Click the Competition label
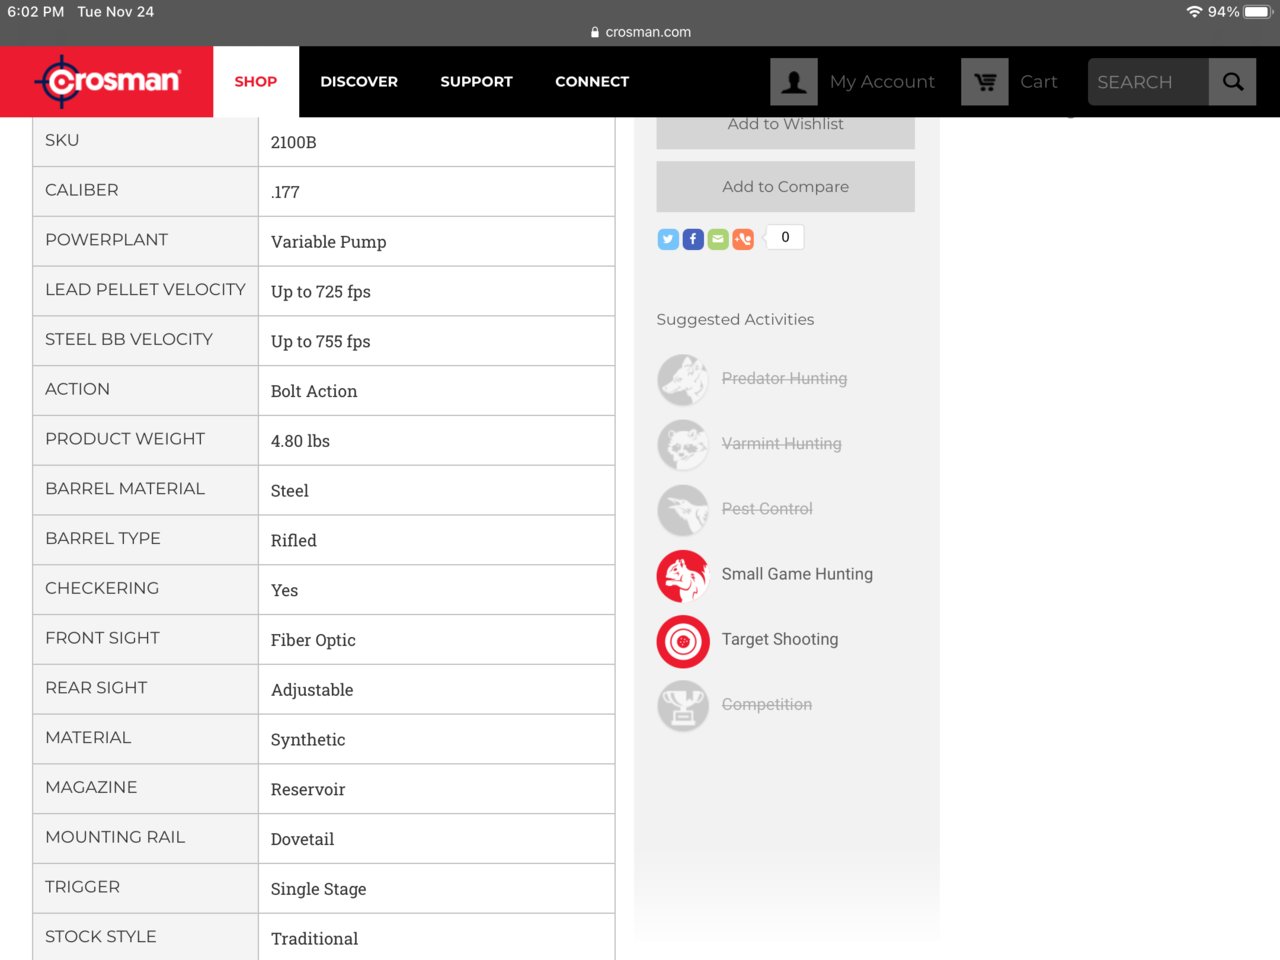Screen dimensions: 1280x960 [767, 704]
